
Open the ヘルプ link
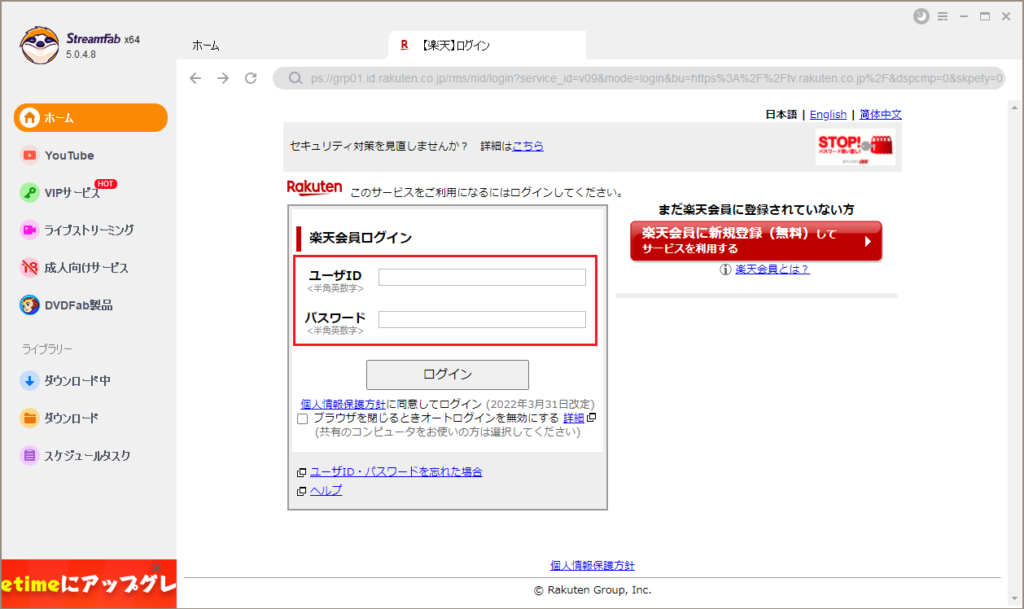click(326, 490)
